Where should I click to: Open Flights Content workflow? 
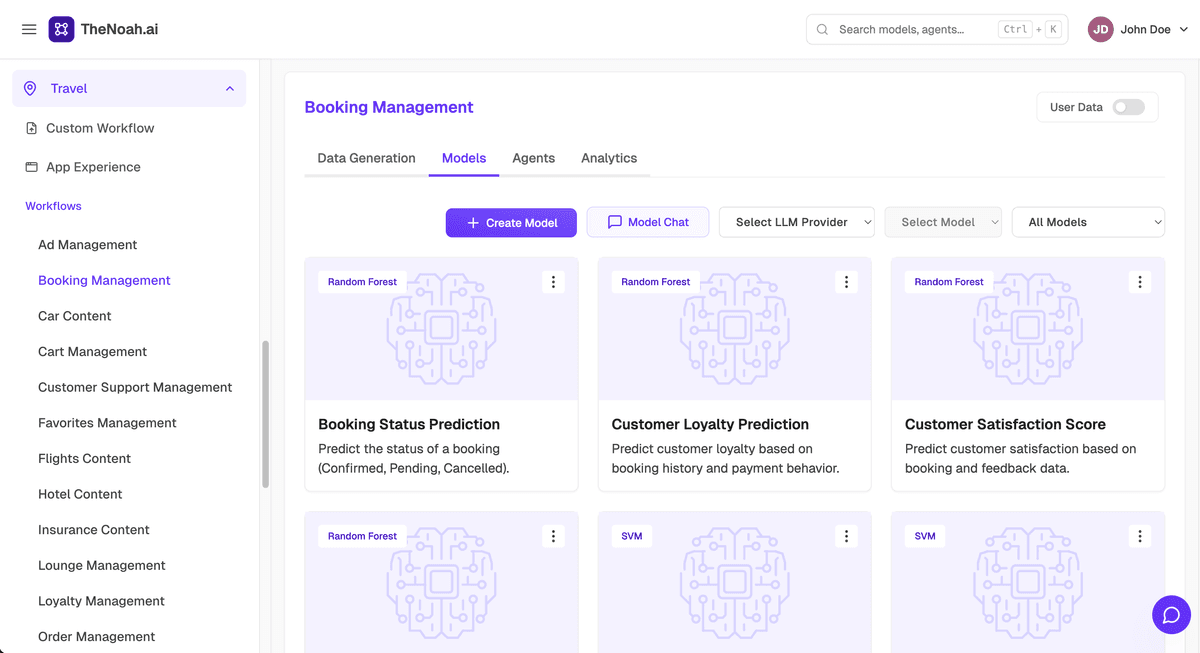[x=84, y=458]
